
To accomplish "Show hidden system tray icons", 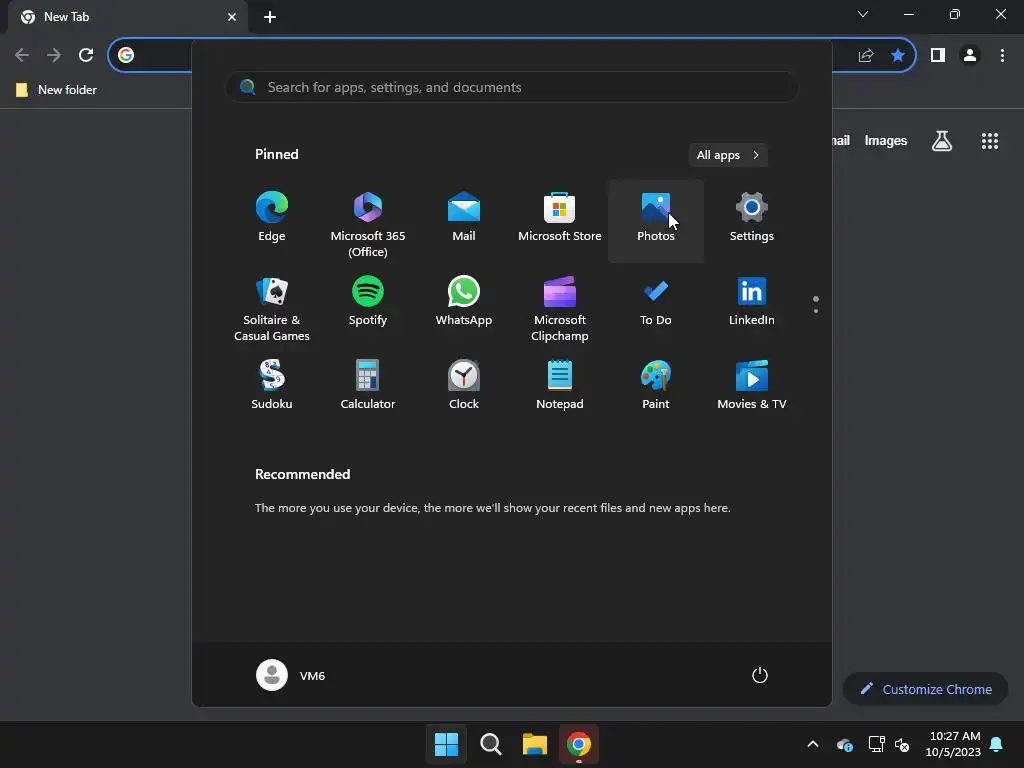I will (813, 744).
